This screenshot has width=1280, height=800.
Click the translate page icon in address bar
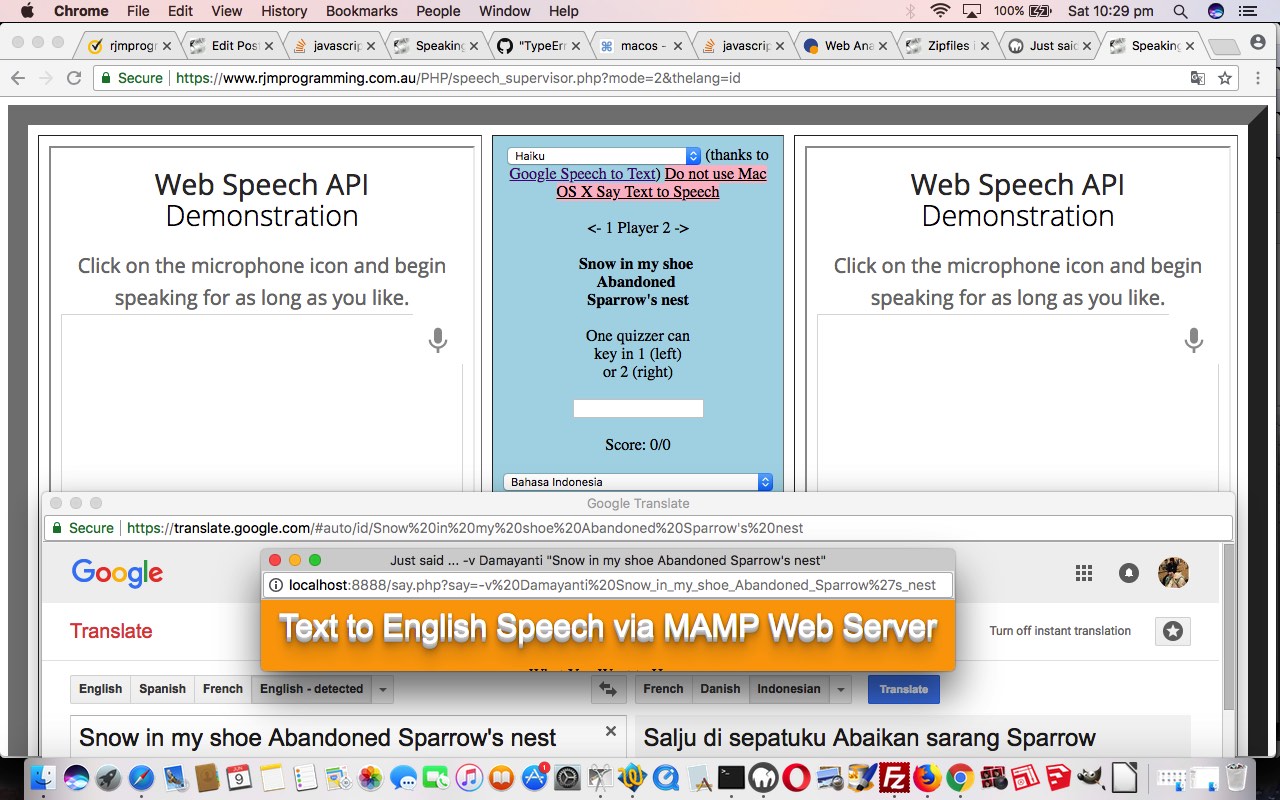1198,78
